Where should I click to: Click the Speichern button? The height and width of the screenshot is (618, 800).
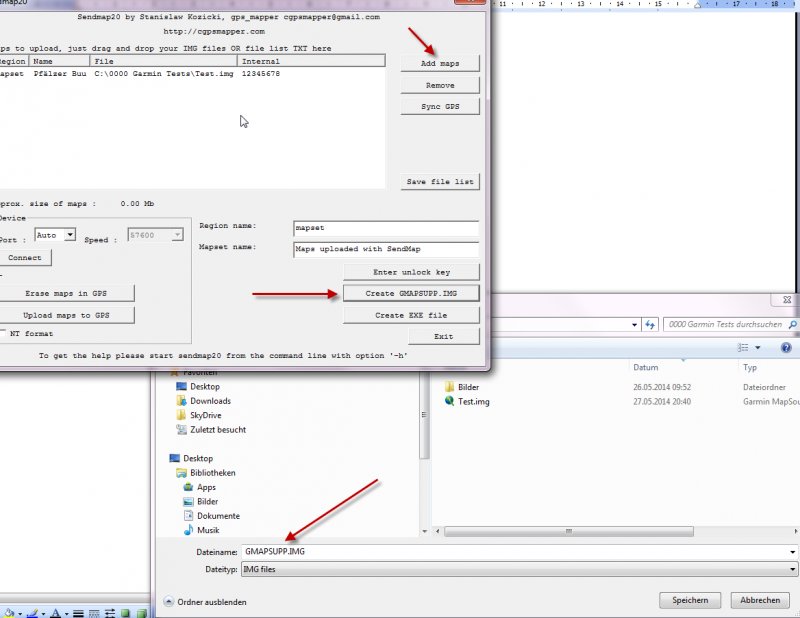690,600
